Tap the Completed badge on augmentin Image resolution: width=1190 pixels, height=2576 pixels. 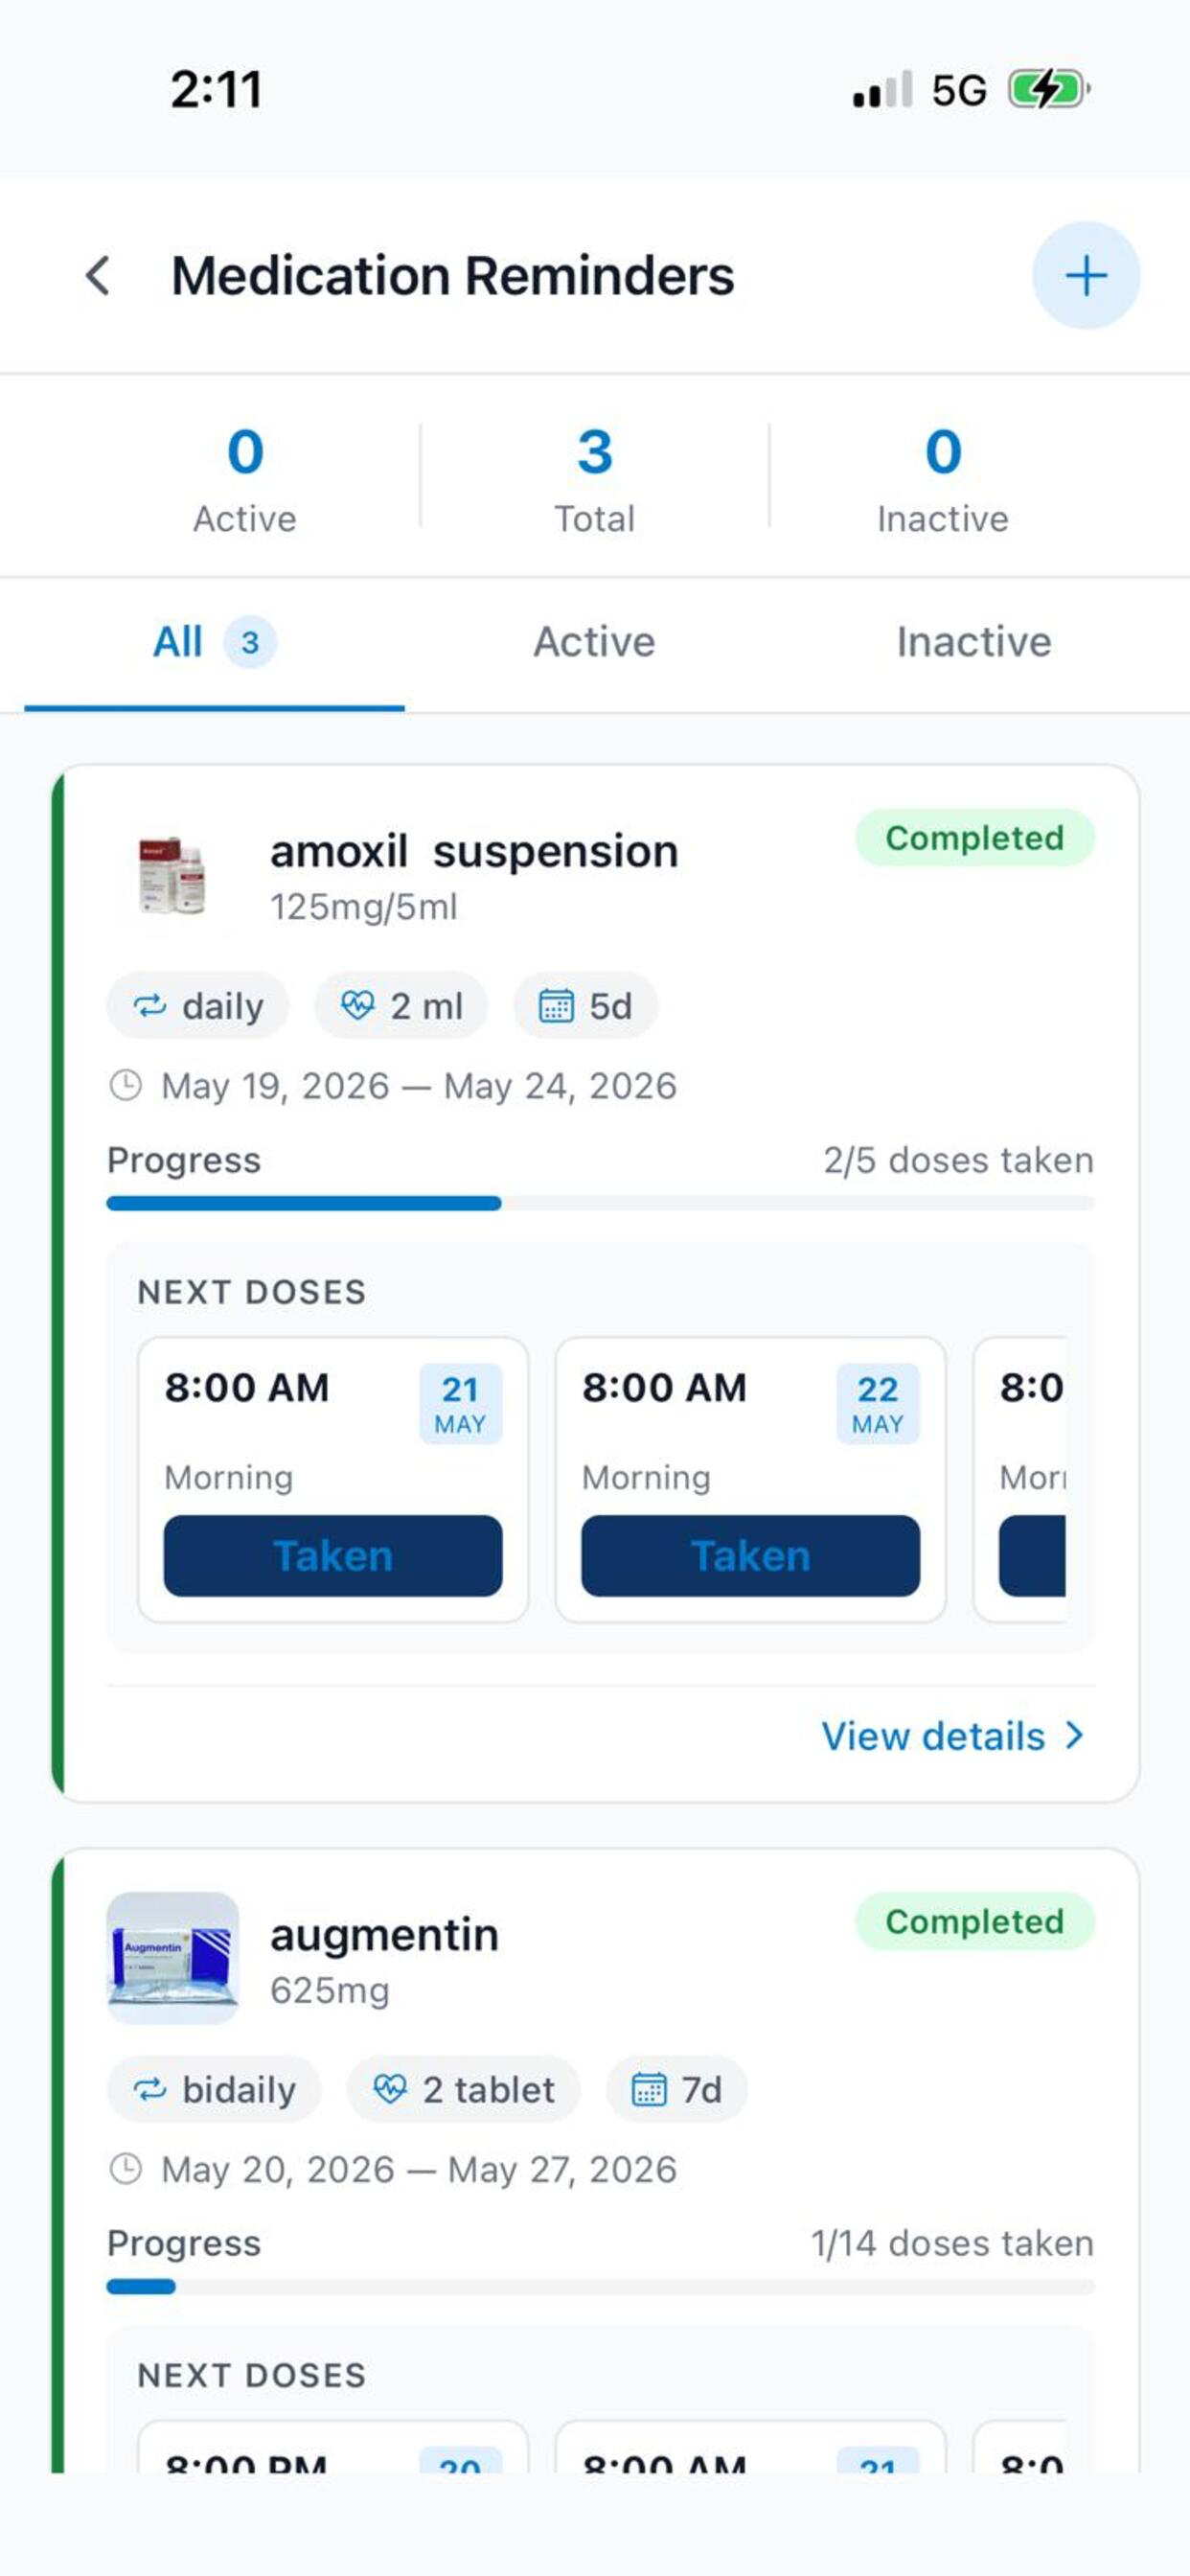[x=974, y=1921]
